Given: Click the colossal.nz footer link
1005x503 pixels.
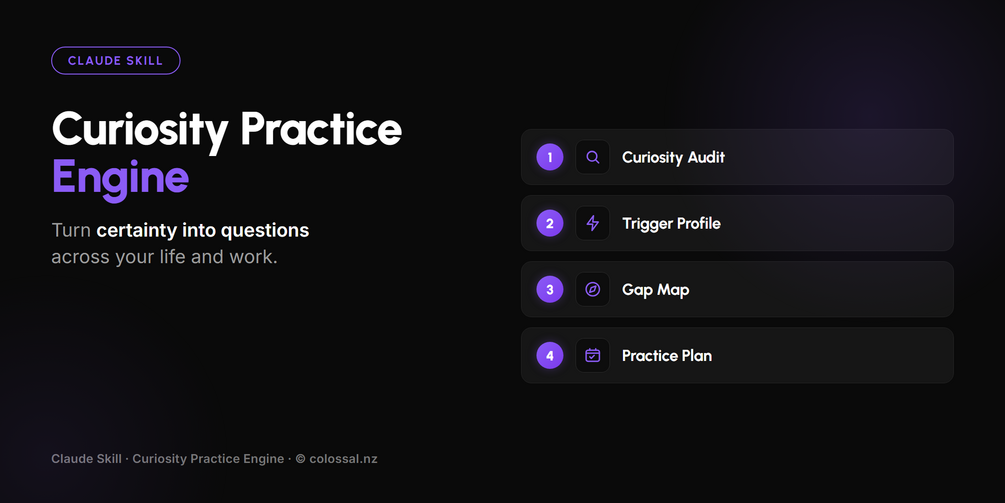Looking at the screenshot, I should tap(344, 459).
